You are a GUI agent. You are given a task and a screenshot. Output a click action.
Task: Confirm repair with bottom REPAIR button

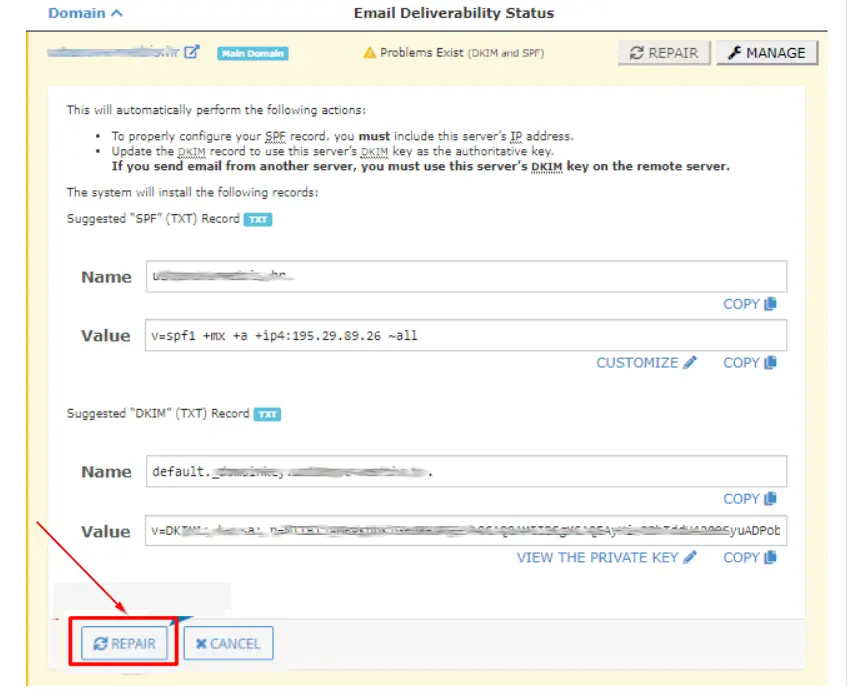point(124,644)
